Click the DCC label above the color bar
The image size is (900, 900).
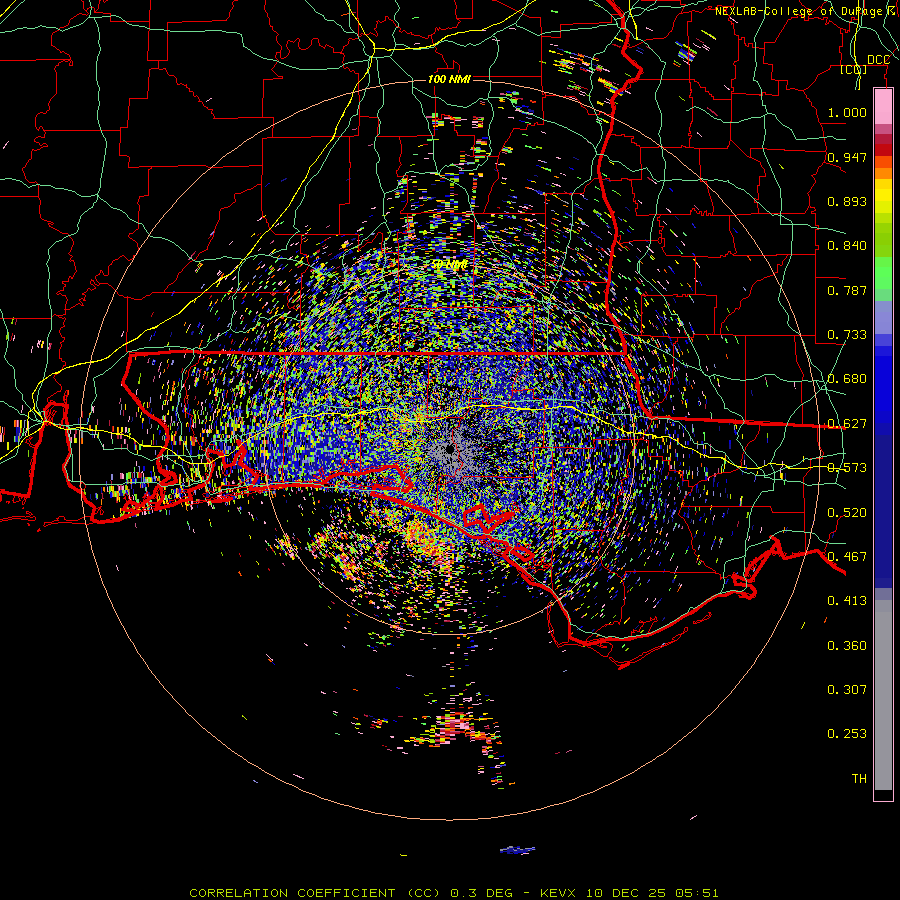tap(878, 60)
